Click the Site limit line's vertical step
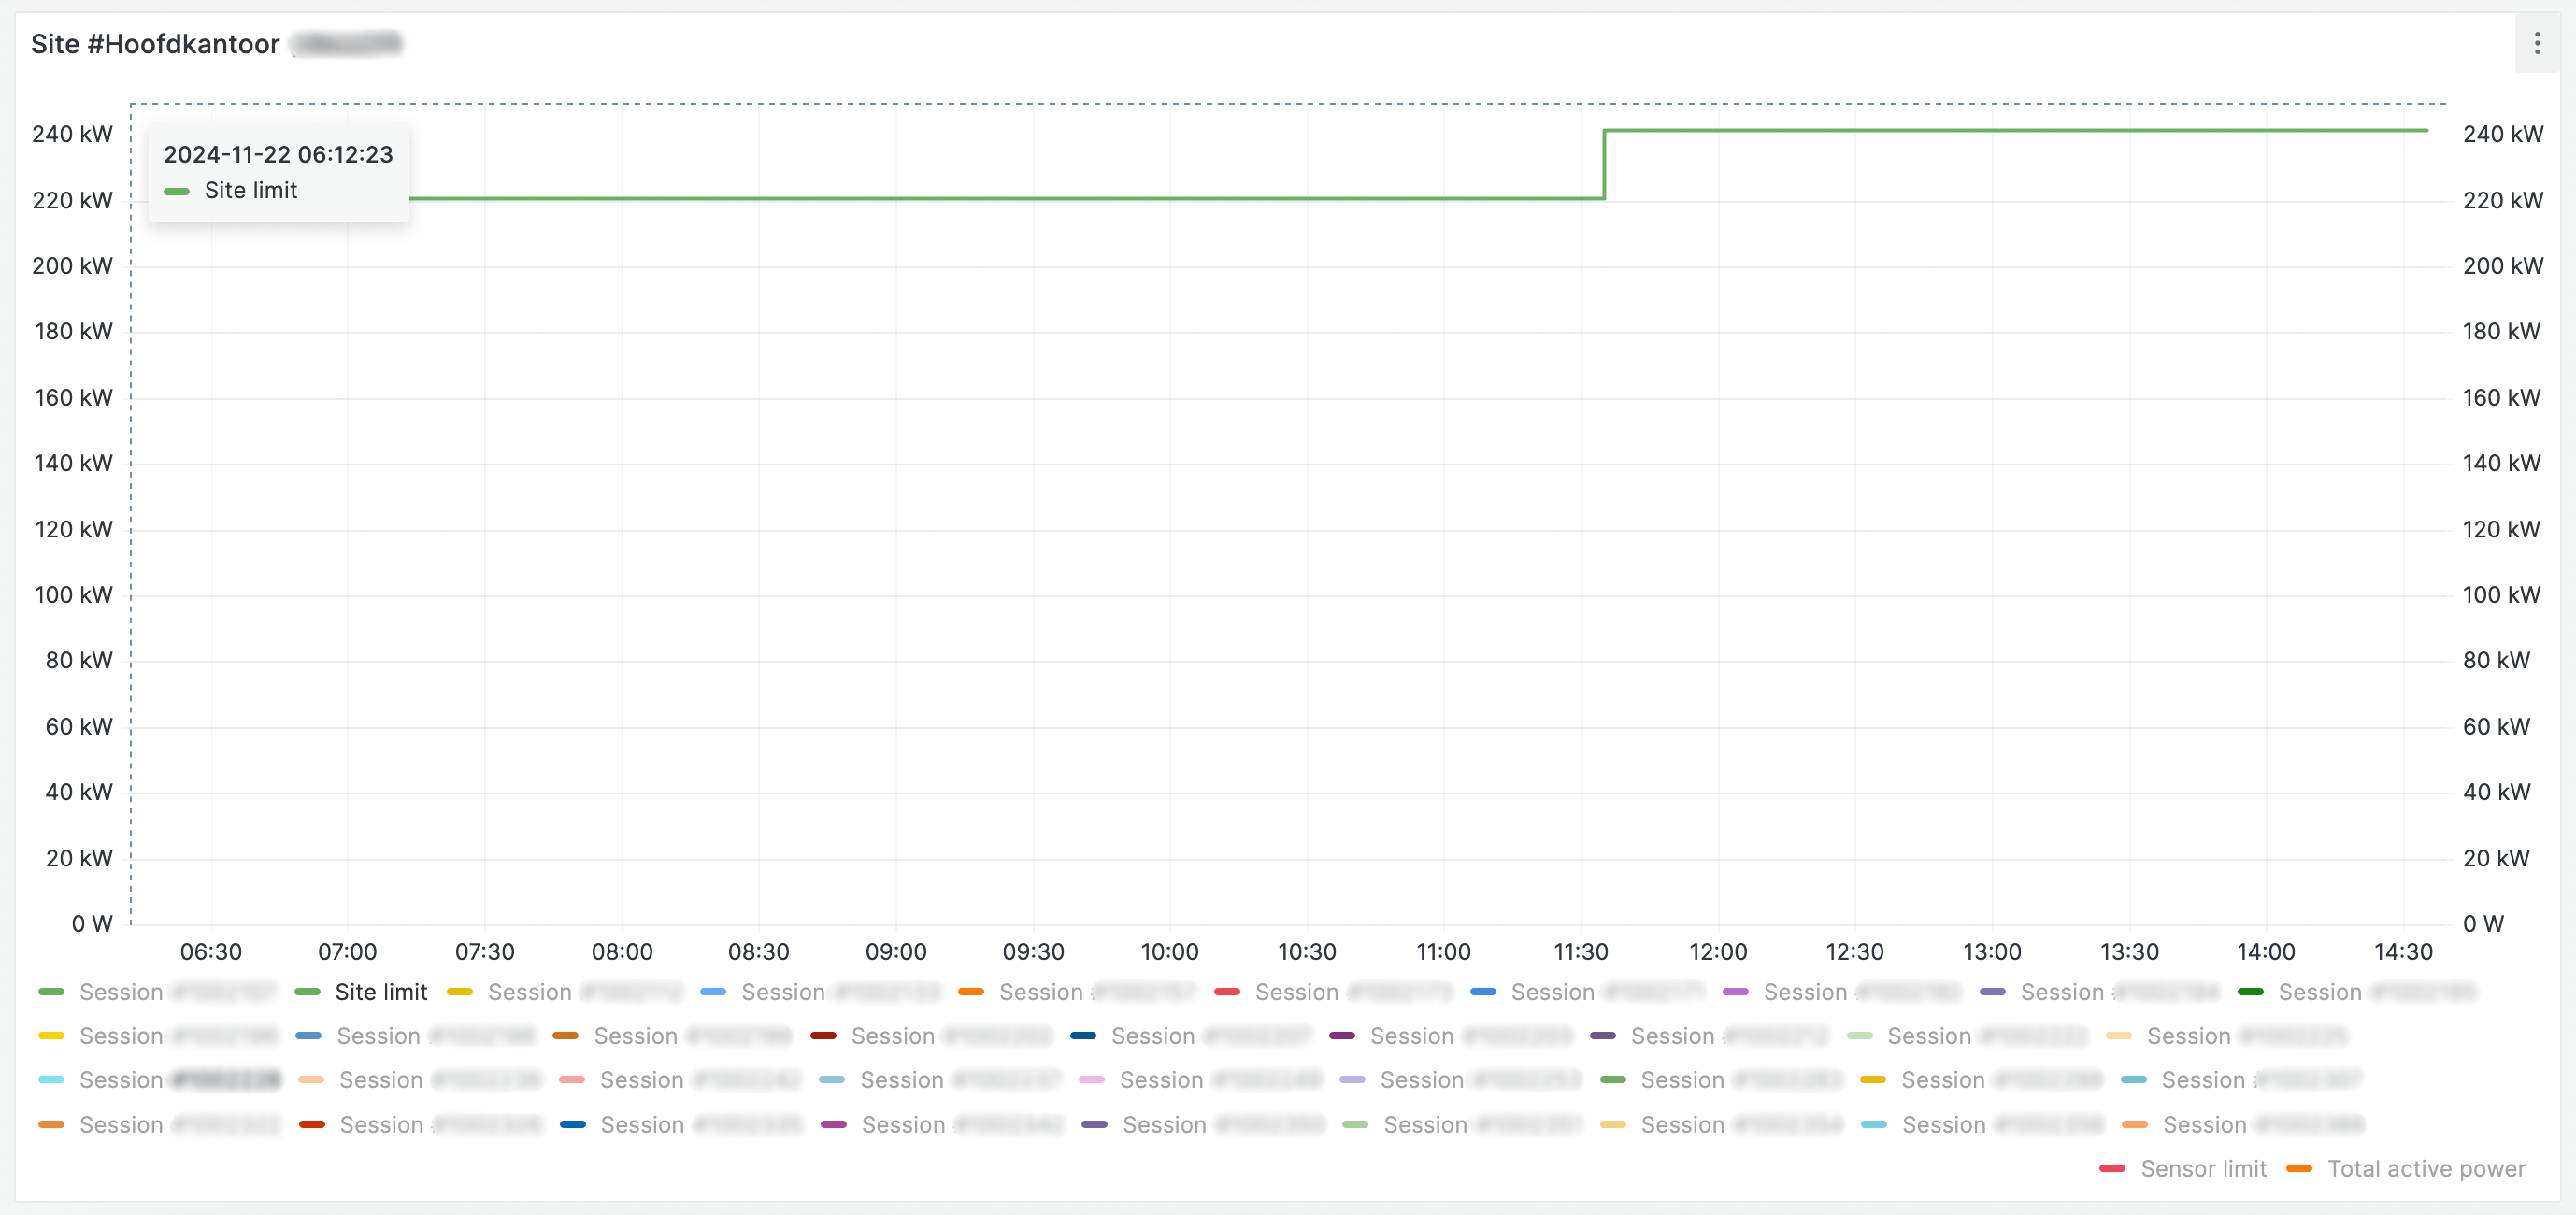The width and height of the screenshot is (2576, 1215). click(1604, 165)
